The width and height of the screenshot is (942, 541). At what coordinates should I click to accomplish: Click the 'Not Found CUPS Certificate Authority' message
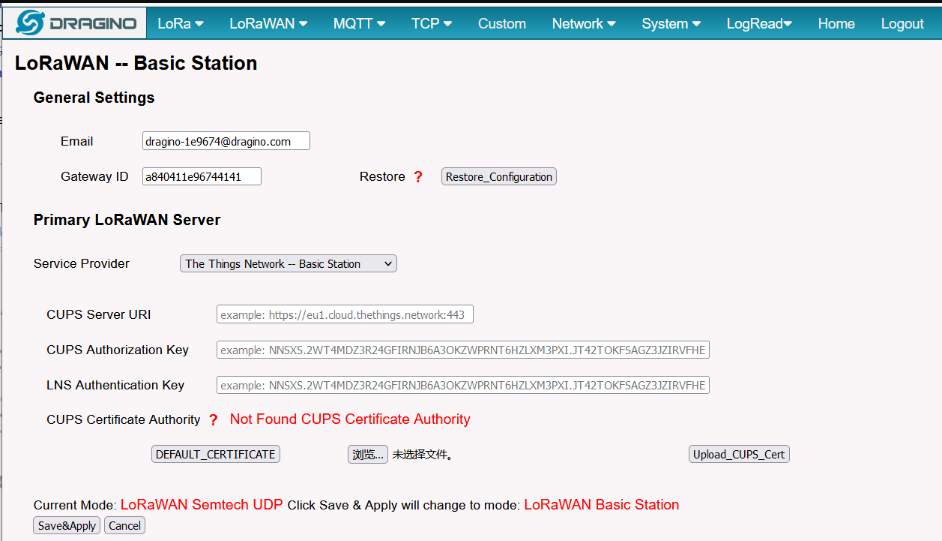click(350, 419)
